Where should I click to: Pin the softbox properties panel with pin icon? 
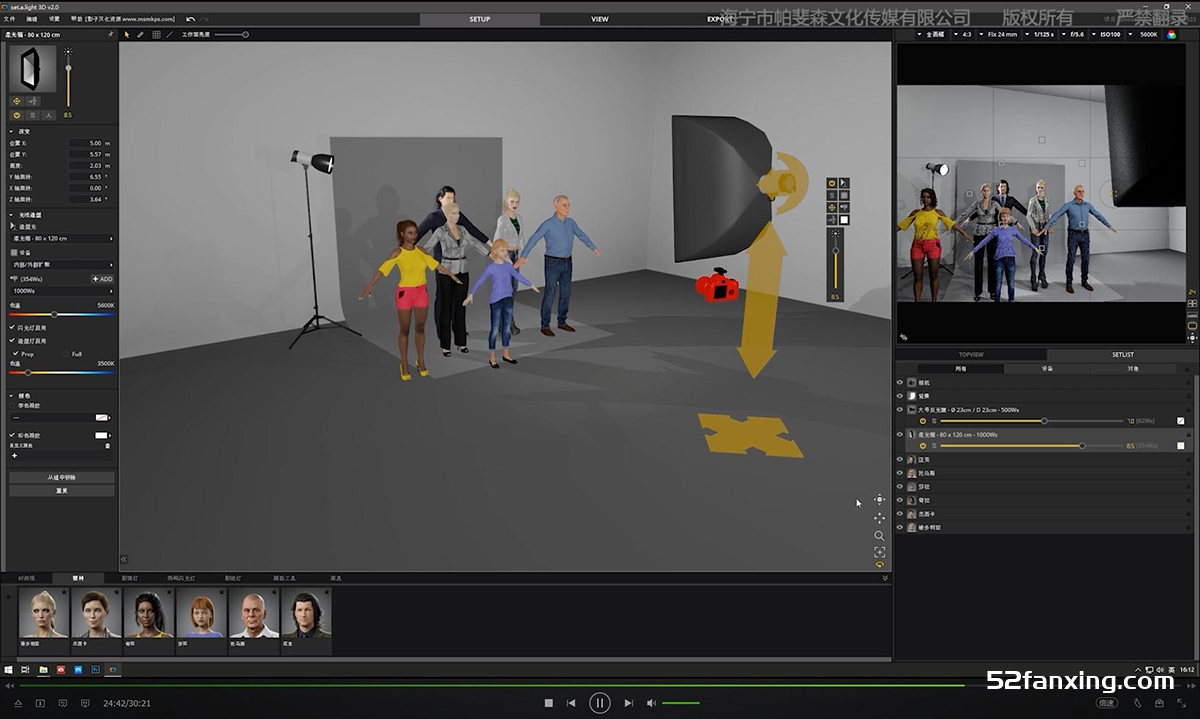tap(110, 34)
